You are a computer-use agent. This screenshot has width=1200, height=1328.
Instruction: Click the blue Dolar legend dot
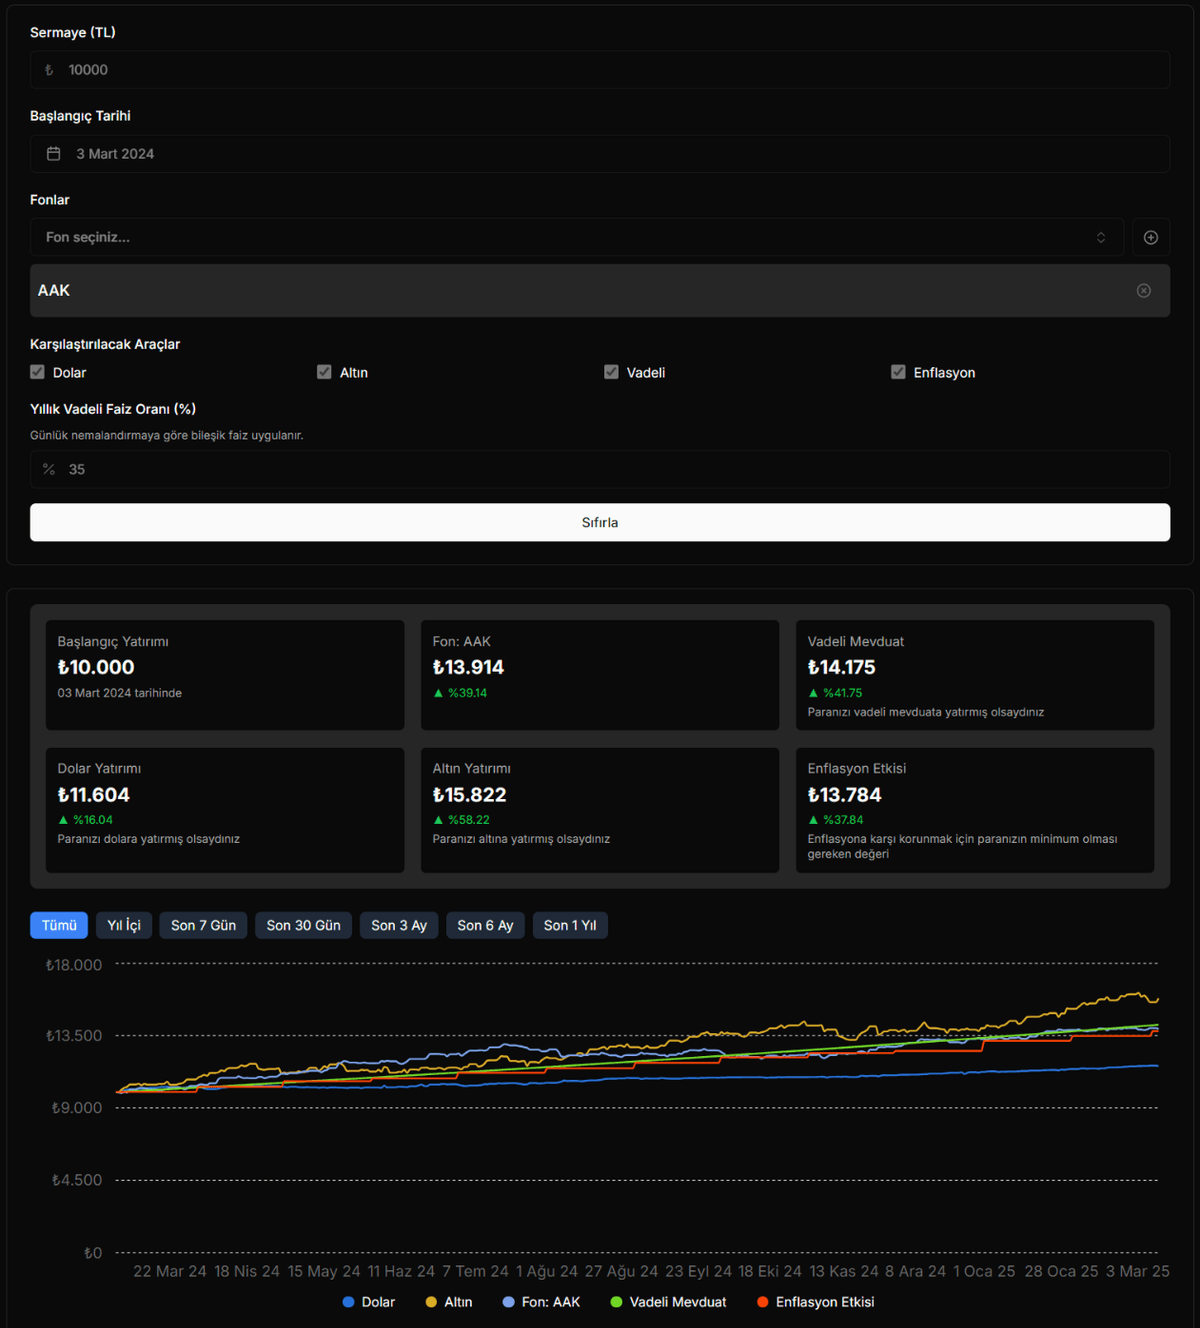pyautogui.click(x=348, y=1302)
